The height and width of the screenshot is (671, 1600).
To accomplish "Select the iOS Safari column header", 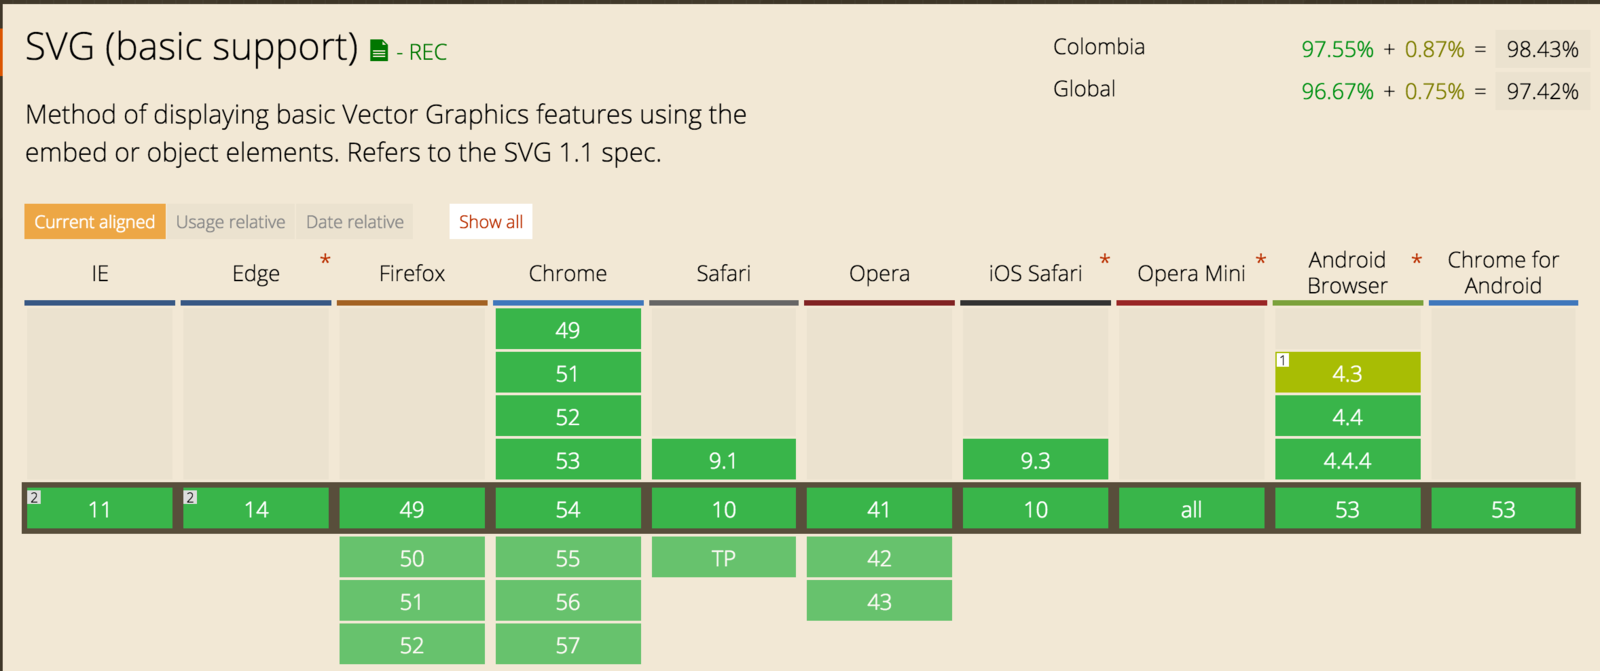I will [x=1035, y=274].
